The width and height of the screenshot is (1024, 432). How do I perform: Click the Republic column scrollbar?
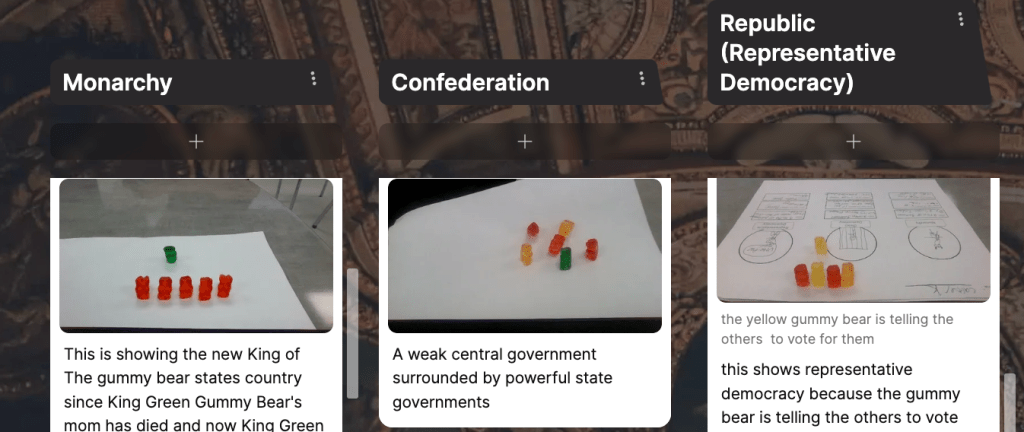(1010, 403)
